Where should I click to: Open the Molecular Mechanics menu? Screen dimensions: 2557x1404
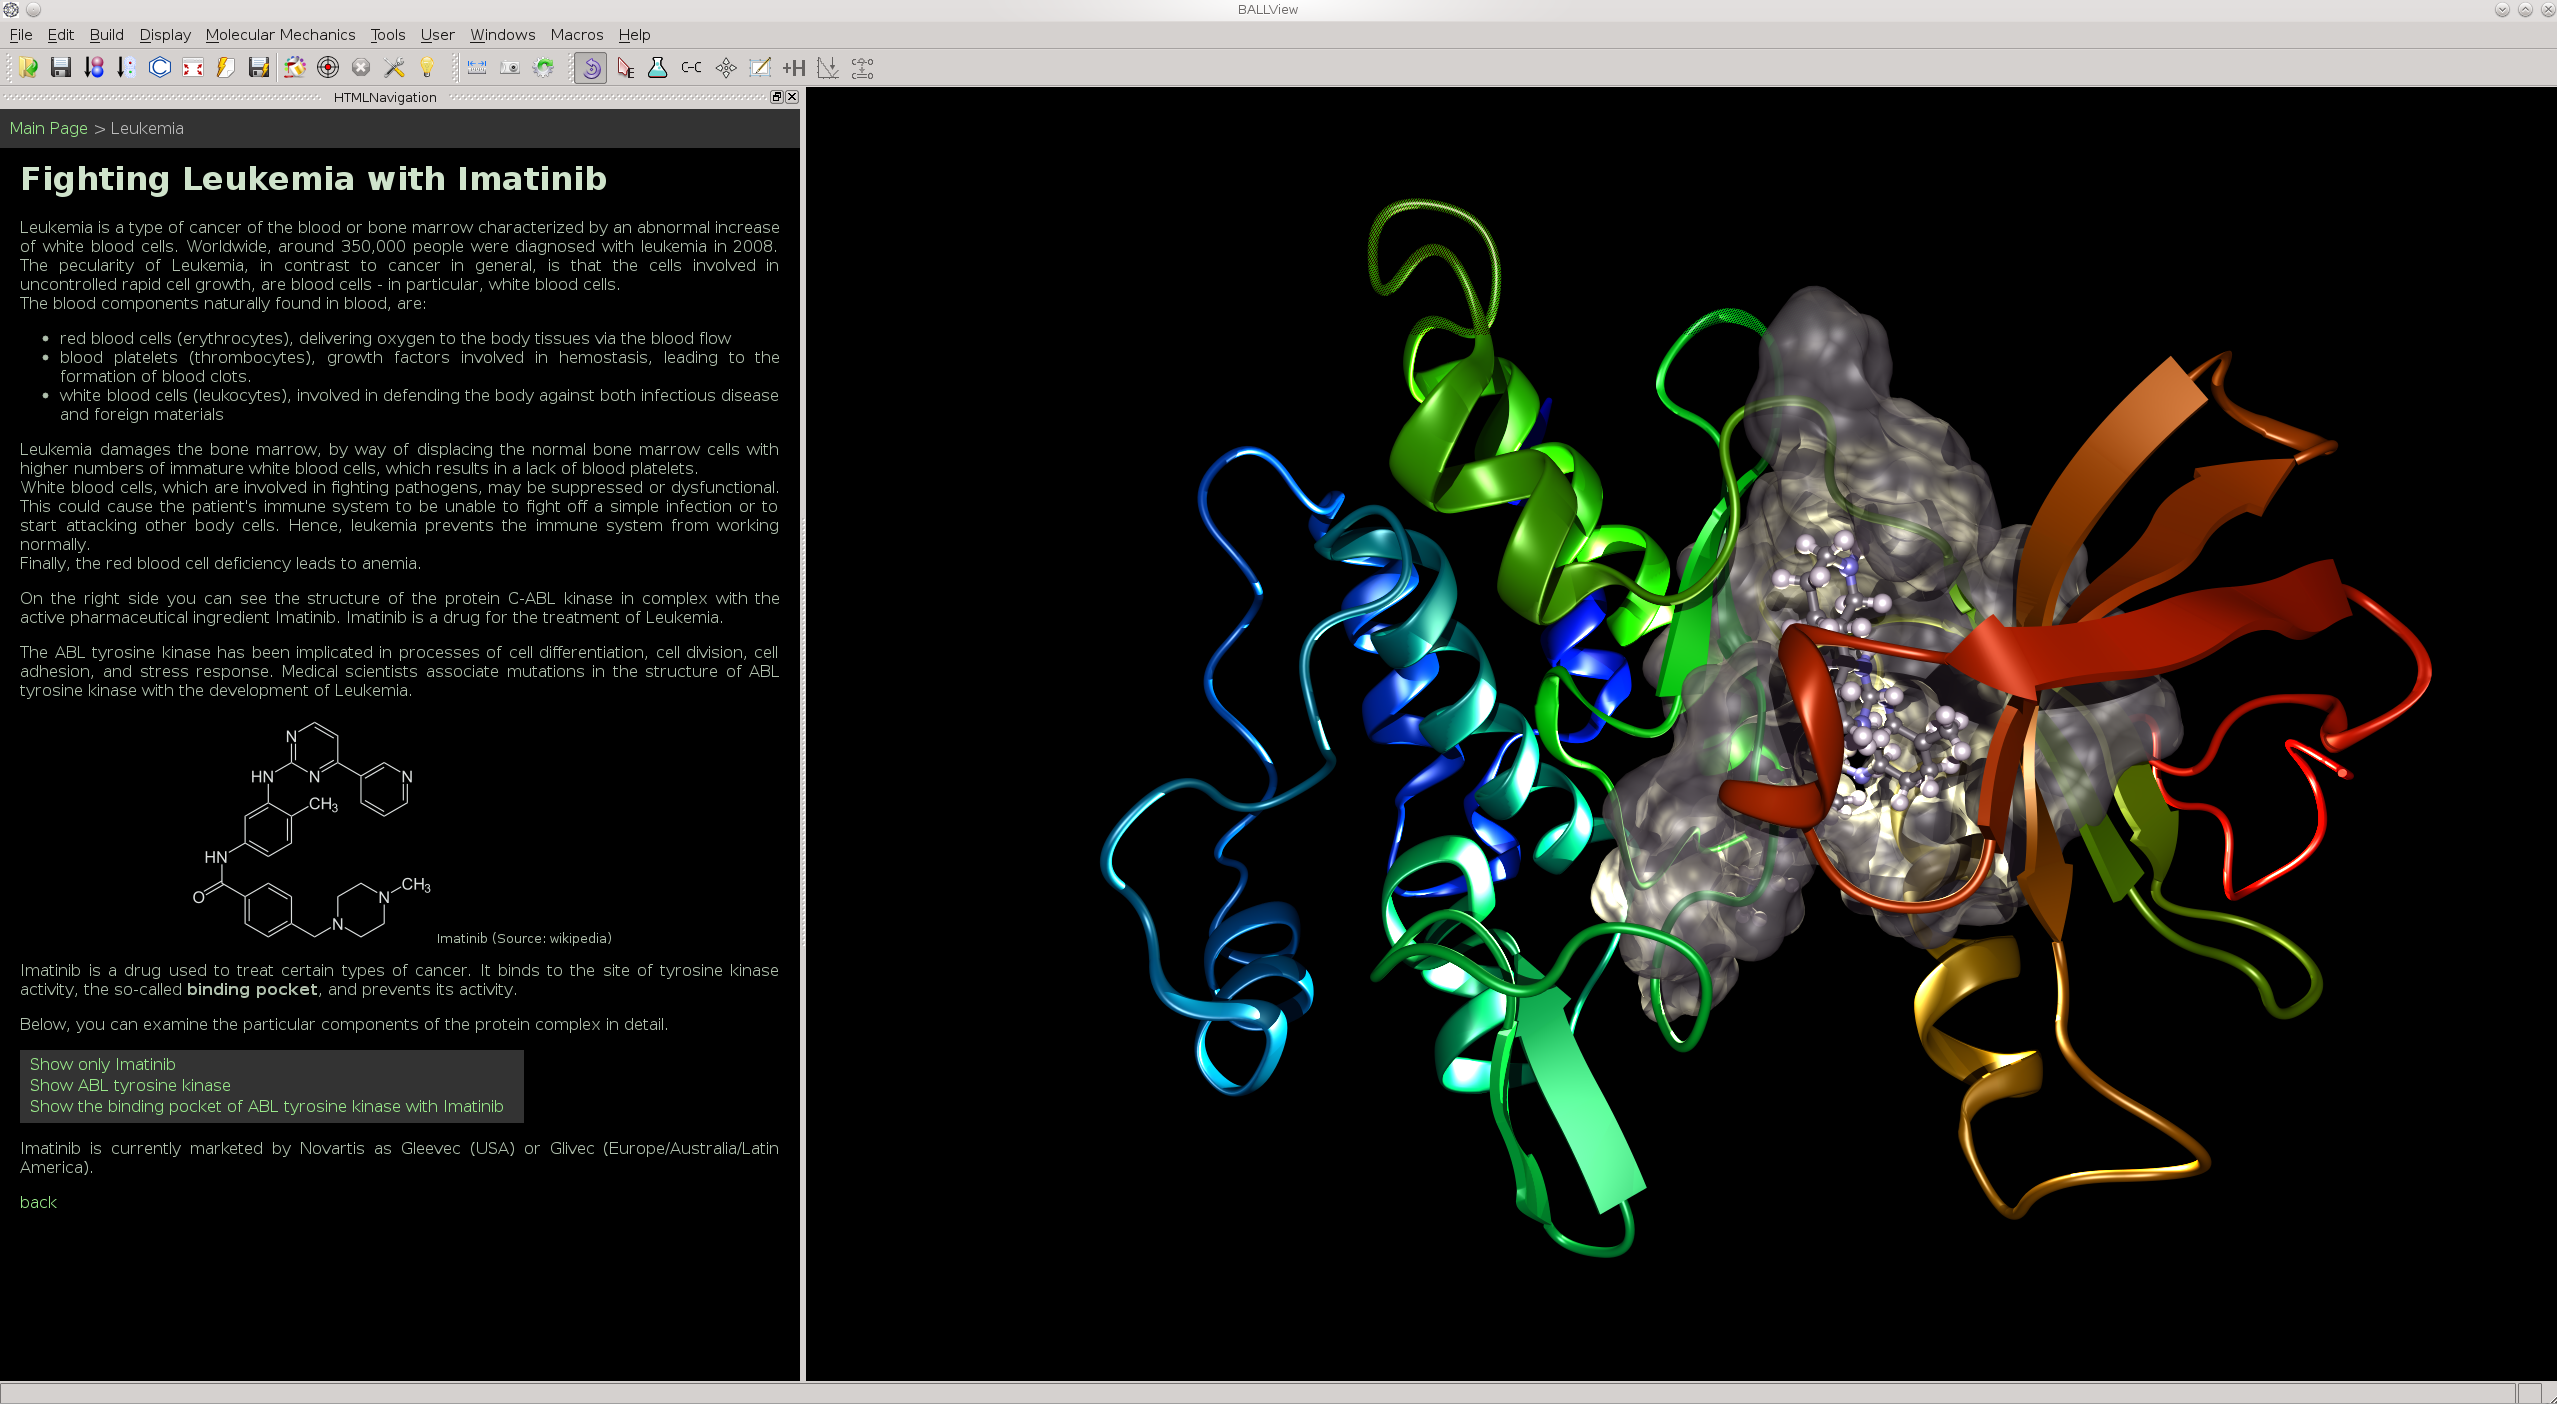pyautogui.click(x=280, y=35)
